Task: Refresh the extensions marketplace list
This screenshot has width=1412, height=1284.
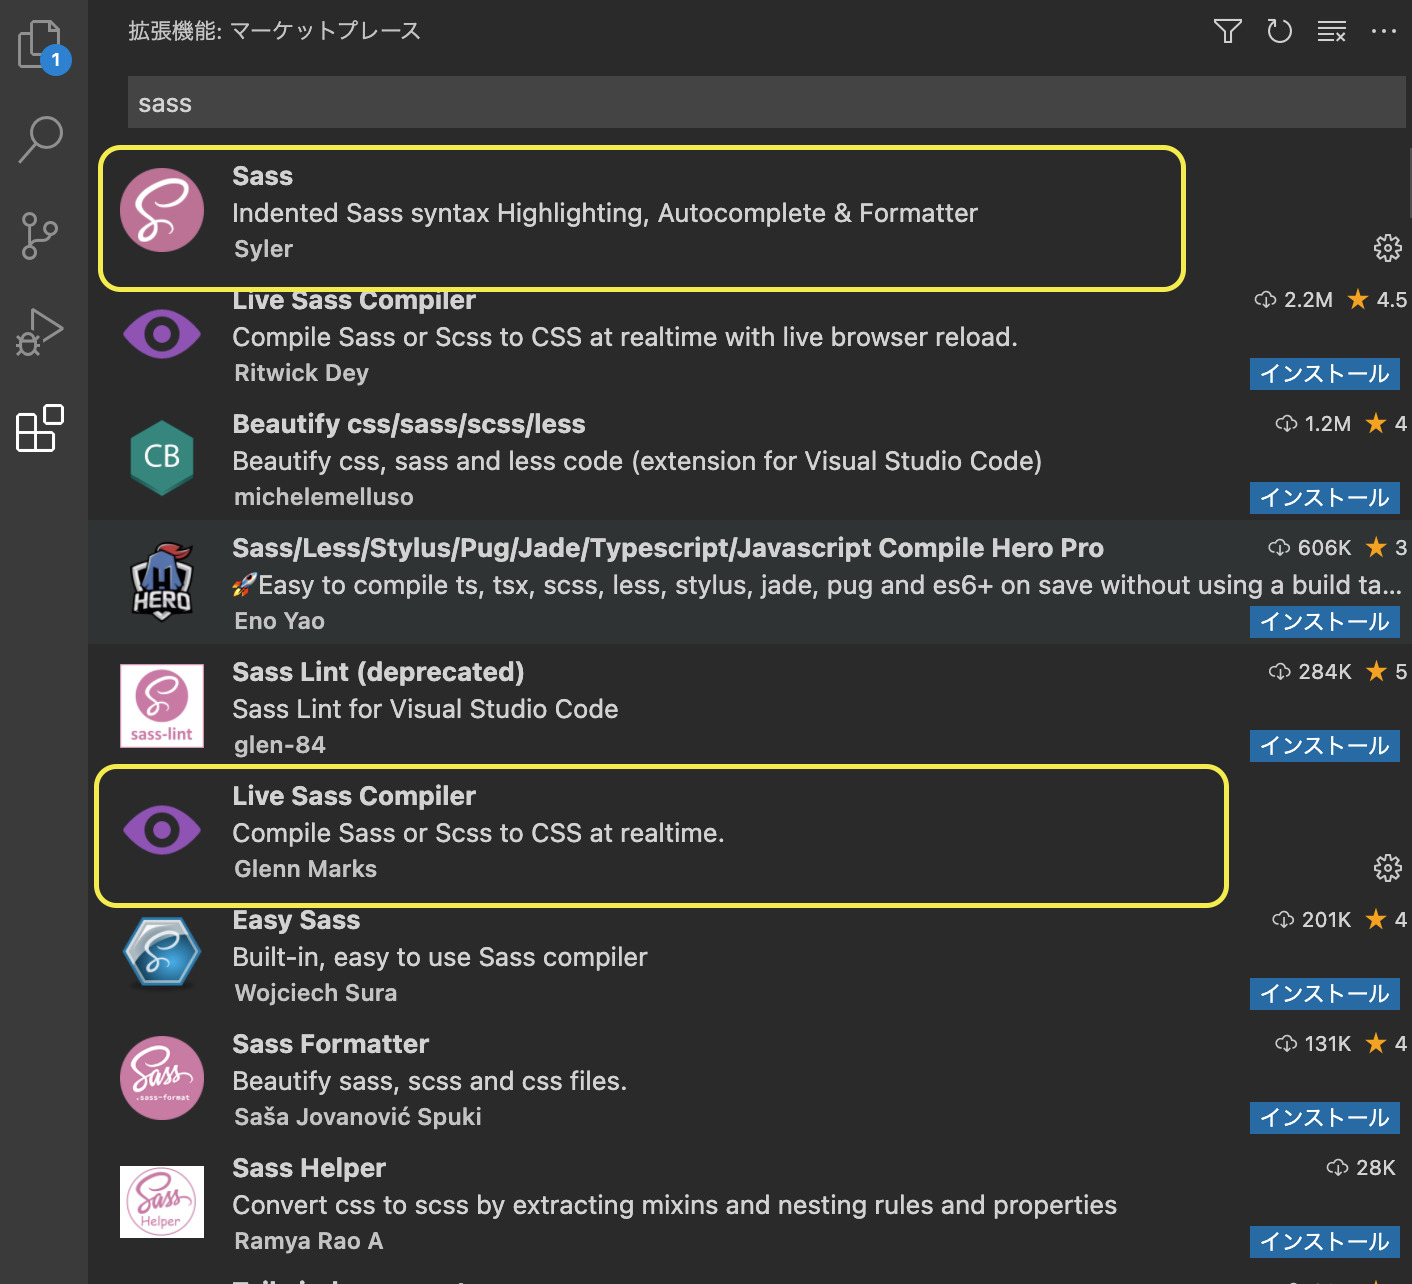Action: pos(1280,31)
